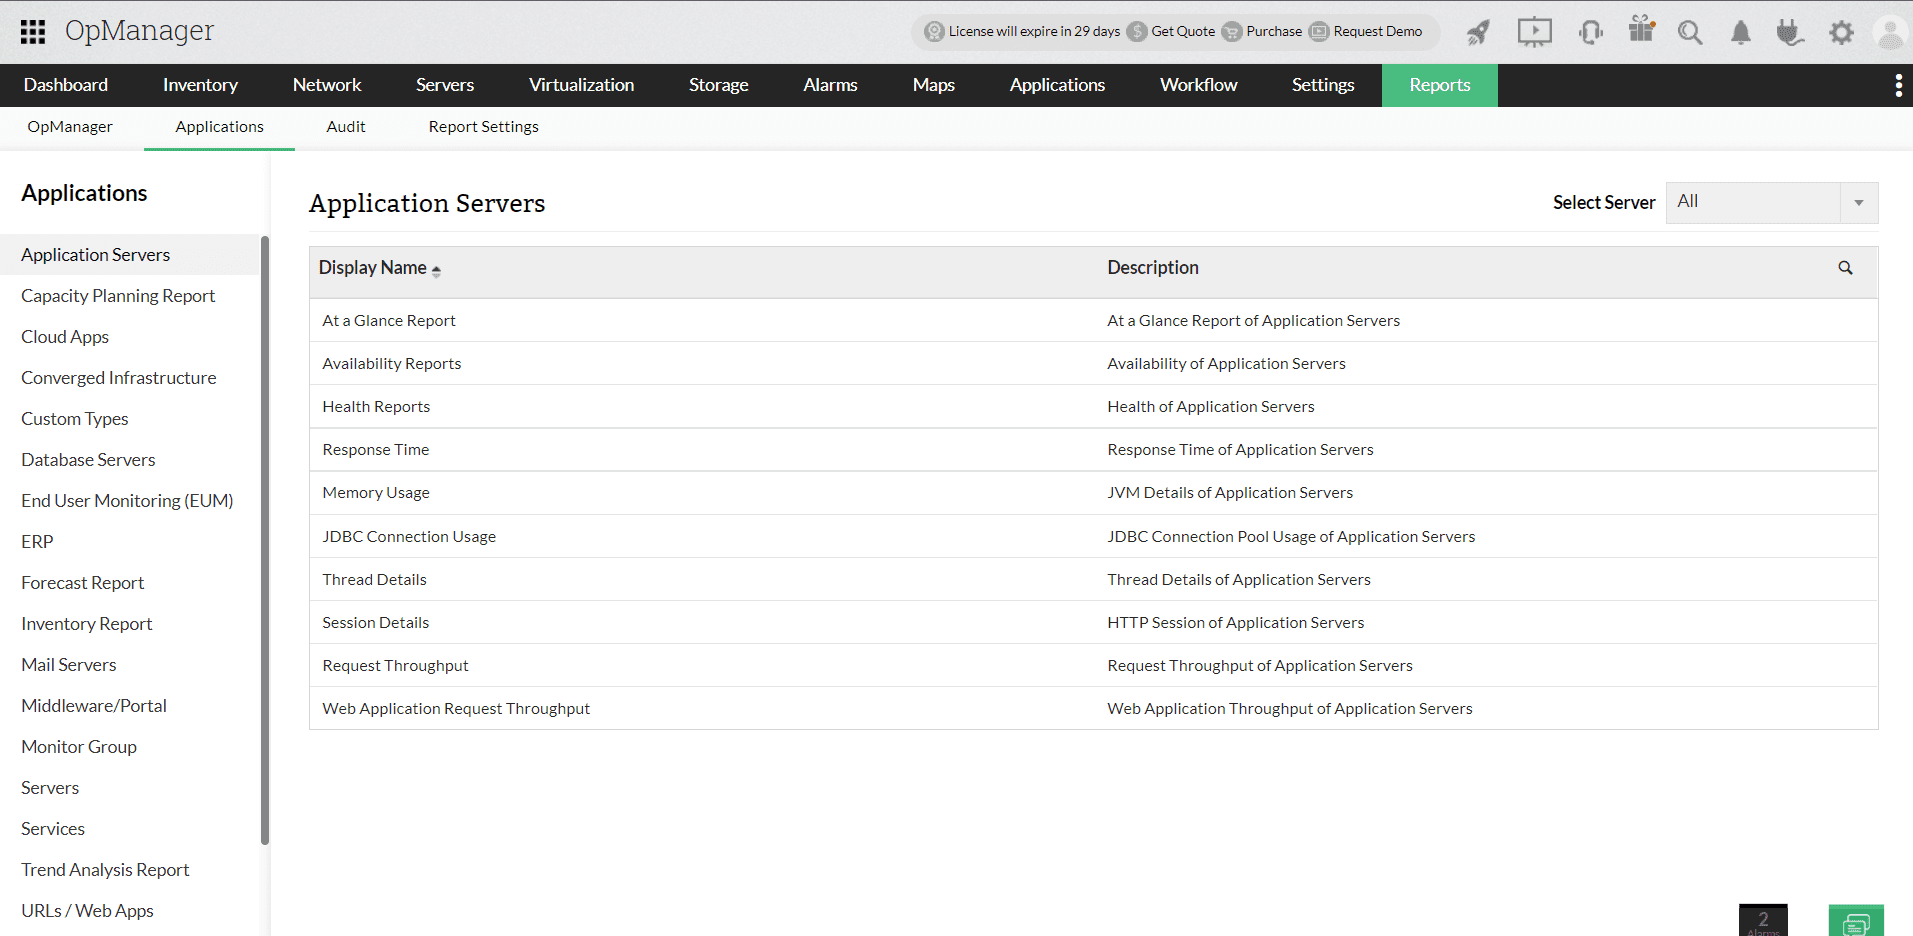
Task: Open the Select Server dropdown showing All
Action: pyautogui.click(x=1771, y=202)
